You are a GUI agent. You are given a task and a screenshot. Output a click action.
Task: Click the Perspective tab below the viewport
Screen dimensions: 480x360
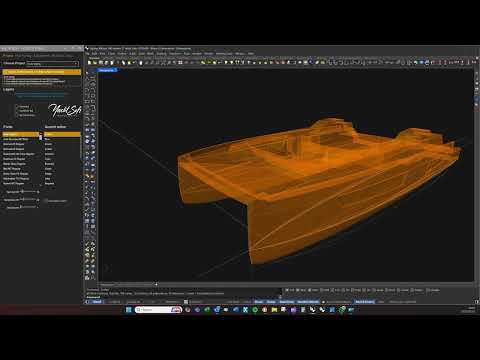(x=107, y=285)
